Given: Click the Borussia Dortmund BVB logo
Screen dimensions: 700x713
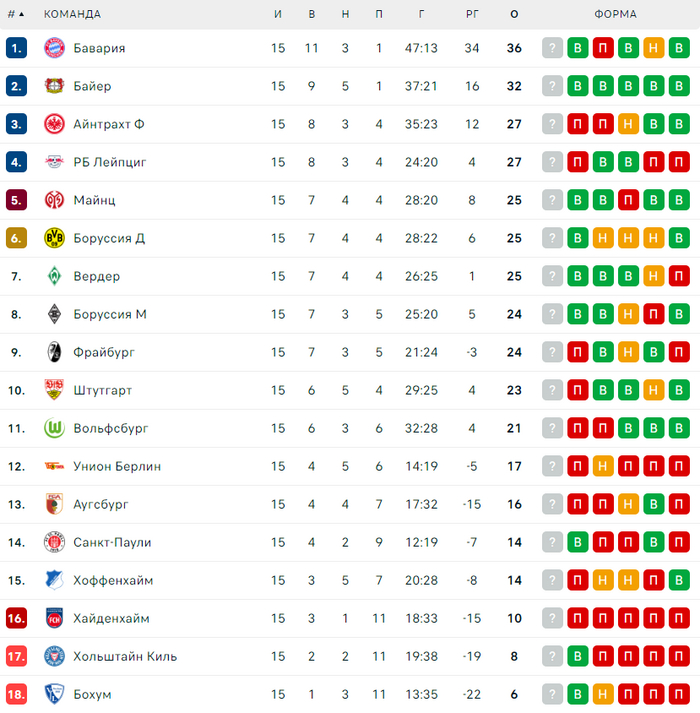Looking at the screenshot, I should 54,238.
